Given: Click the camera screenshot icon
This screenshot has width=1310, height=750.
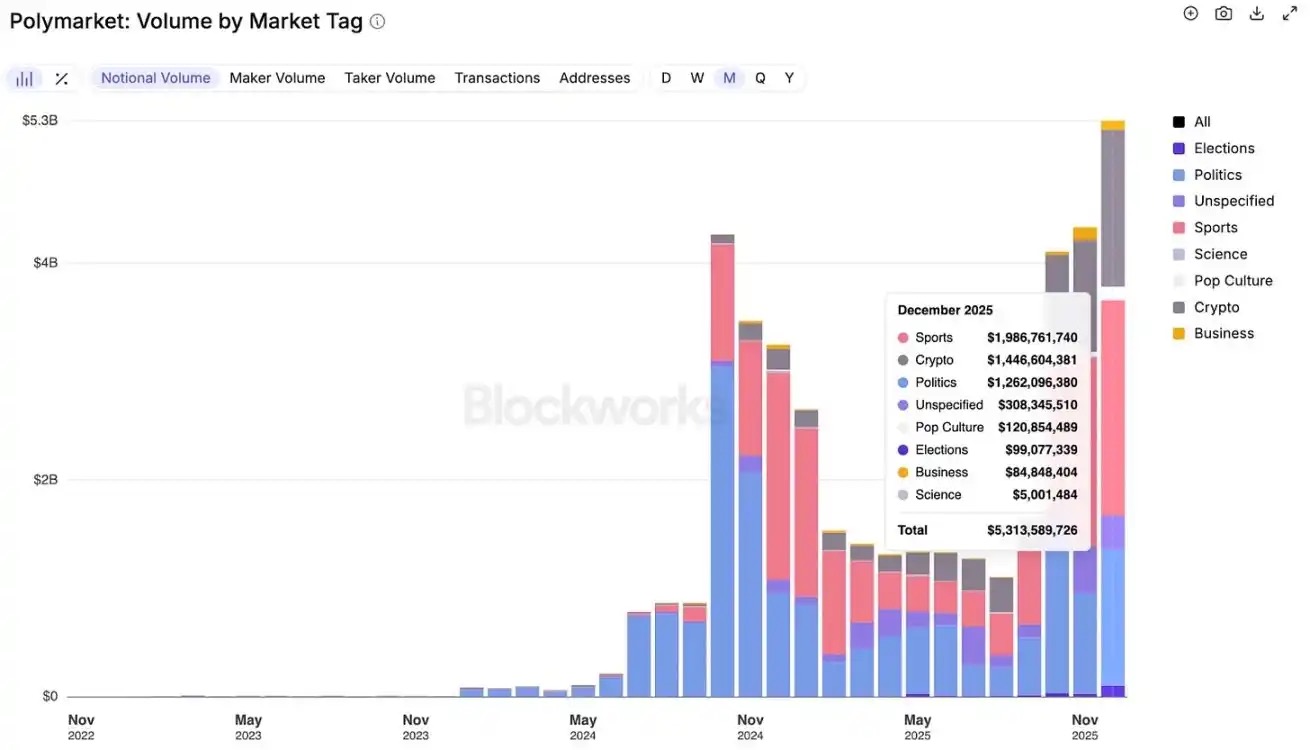Looking at the screenshot, I should [1223, 13].
